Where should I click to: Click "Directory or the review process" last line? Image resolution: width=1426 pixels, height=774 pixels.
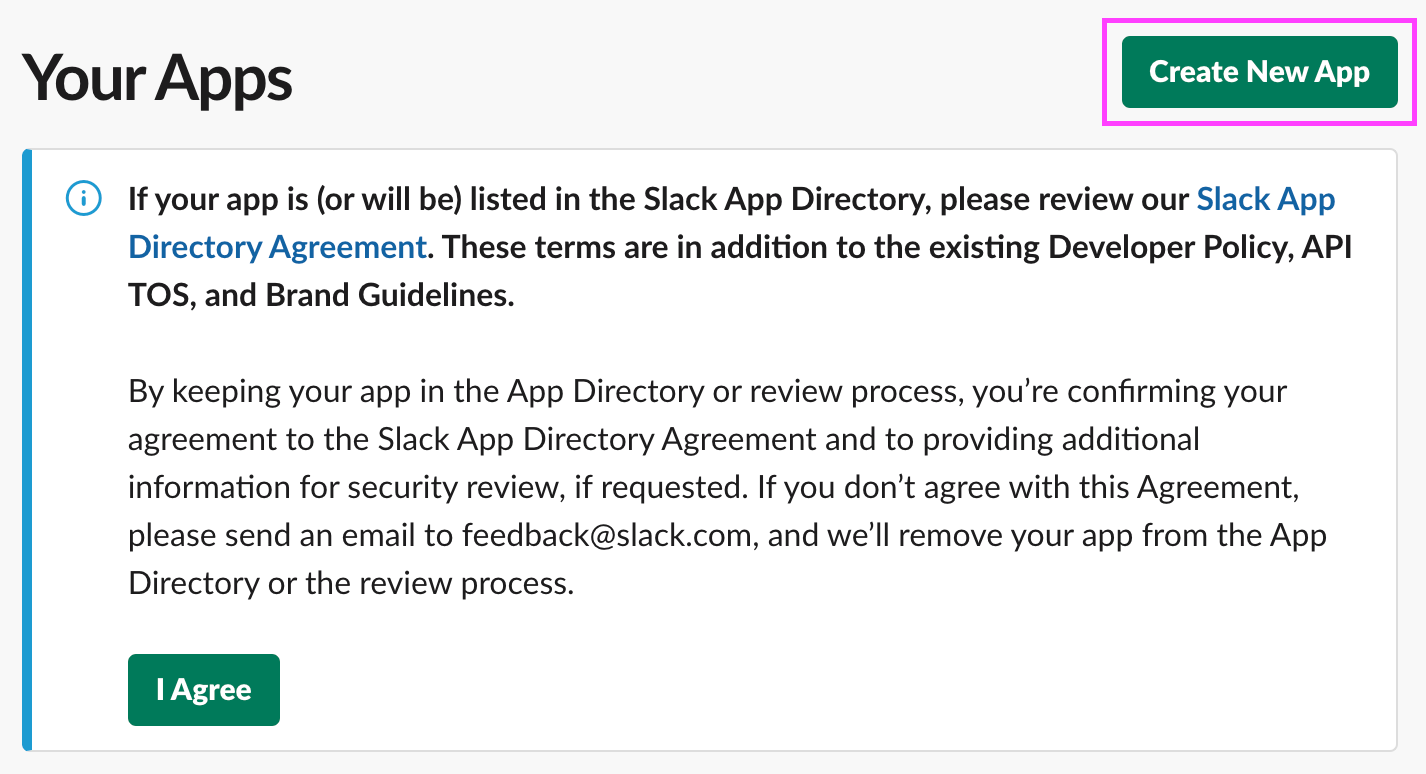click(x=350, y=583)
